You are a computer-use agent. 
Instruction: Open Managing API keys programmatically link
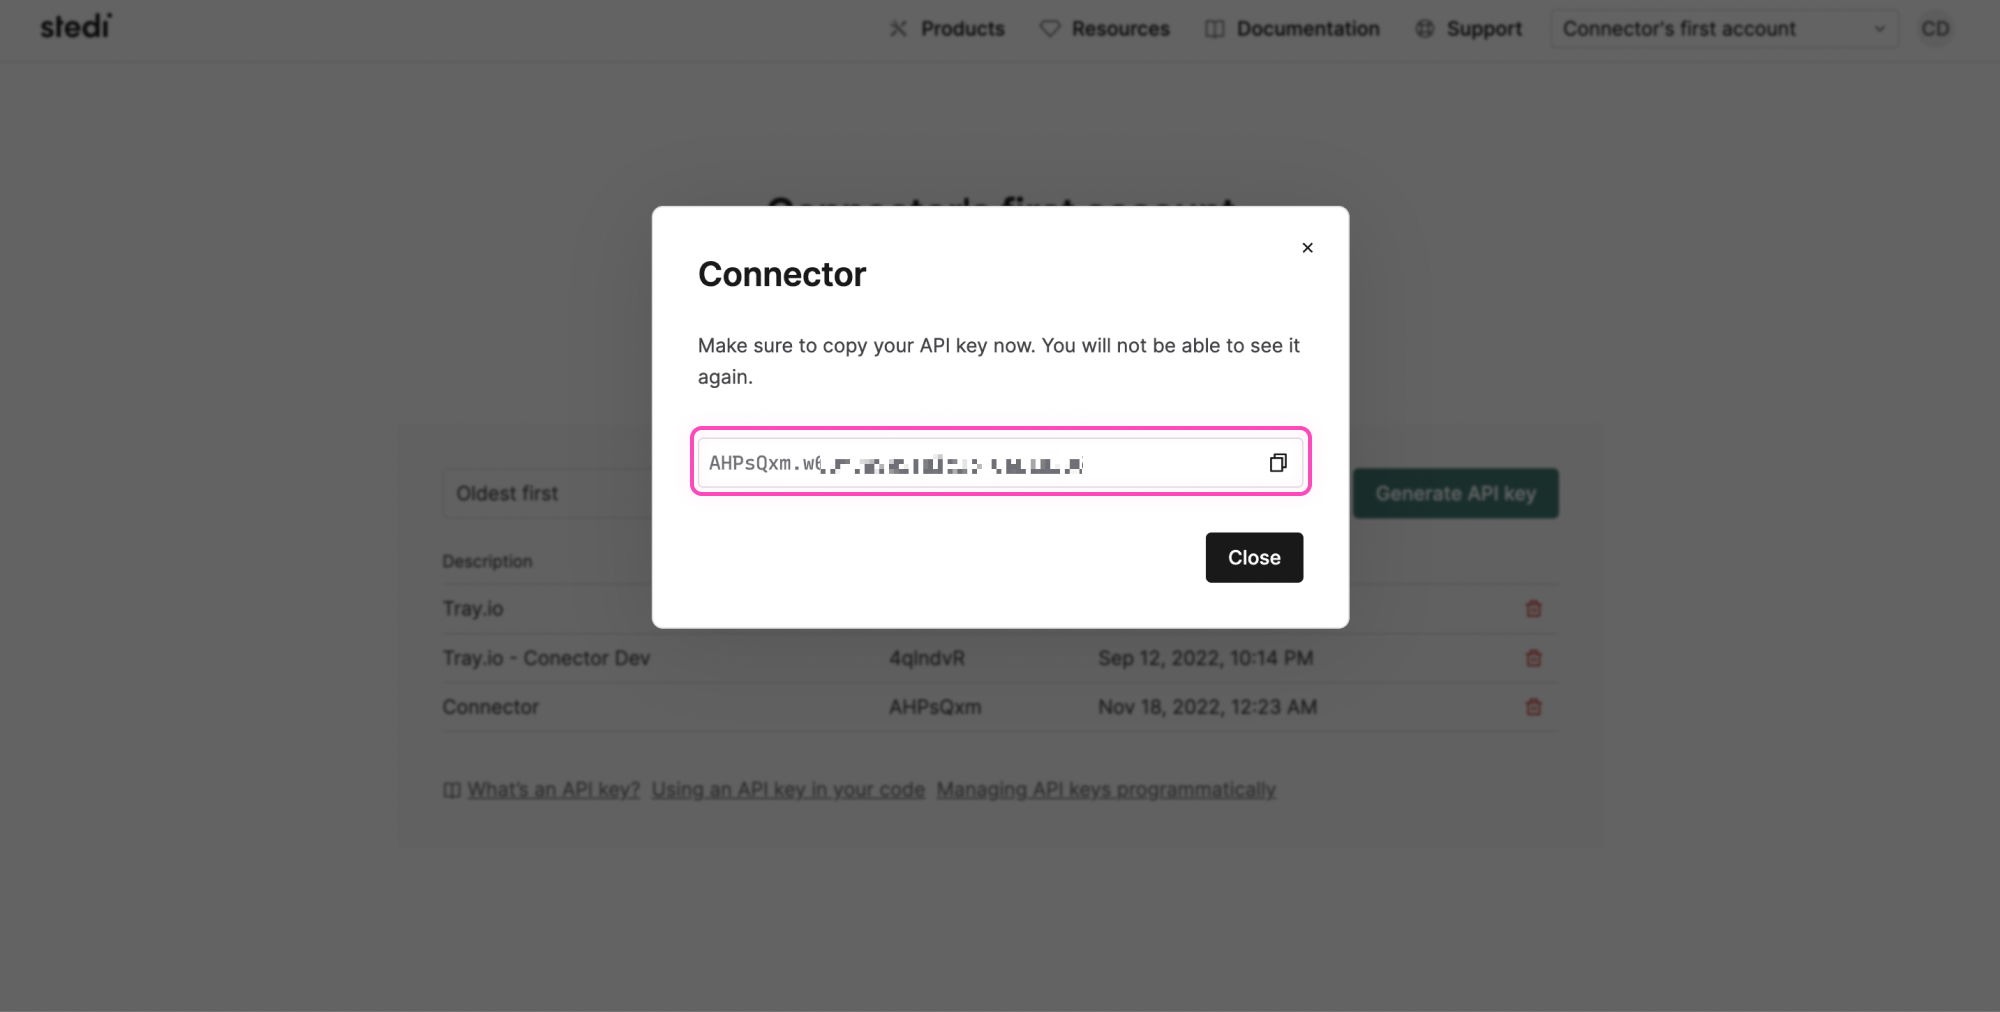pos(1106,790)
